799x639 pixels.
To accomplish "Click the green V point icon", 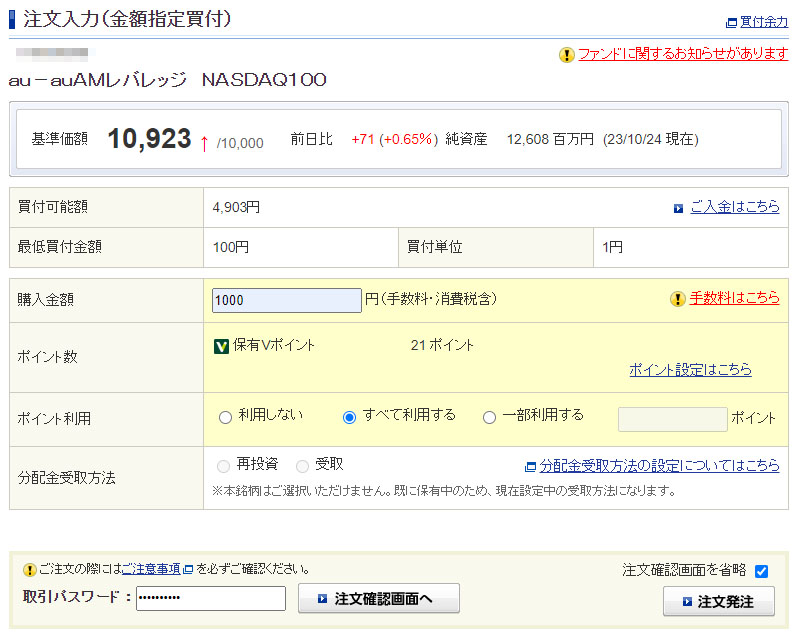I will tap(222, 346).
